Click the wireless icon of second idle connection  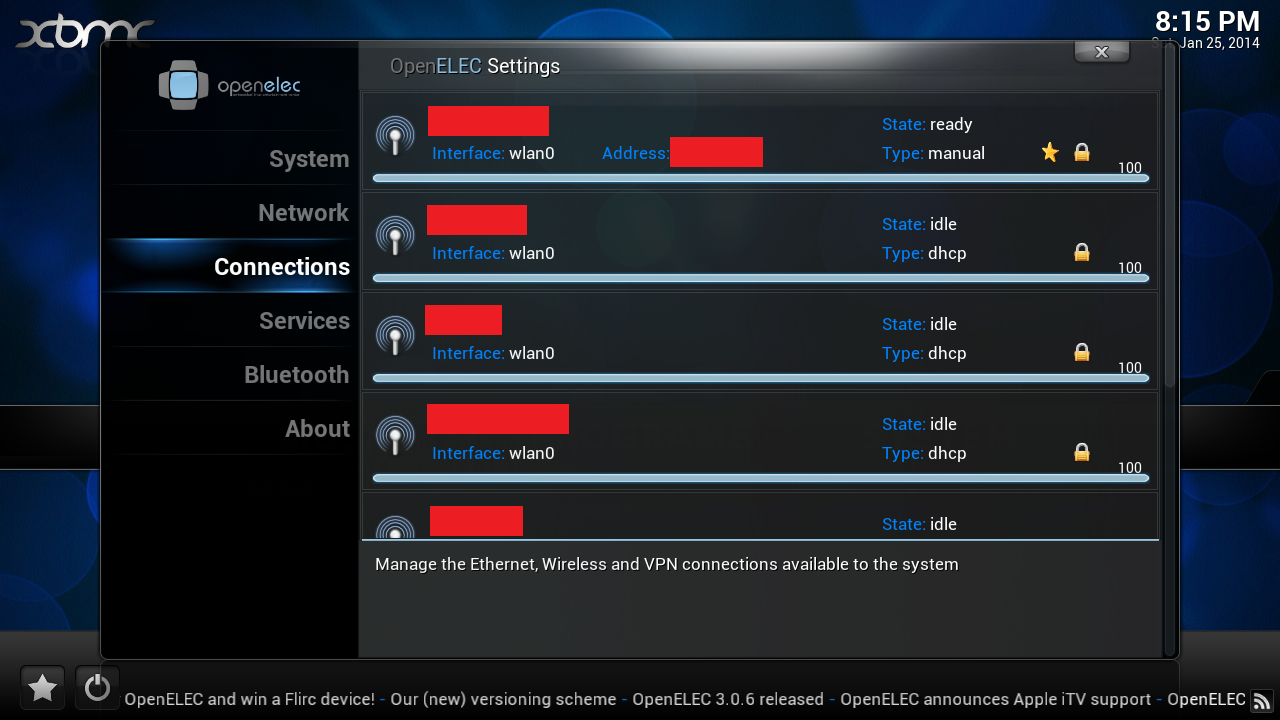coord(395,336)
